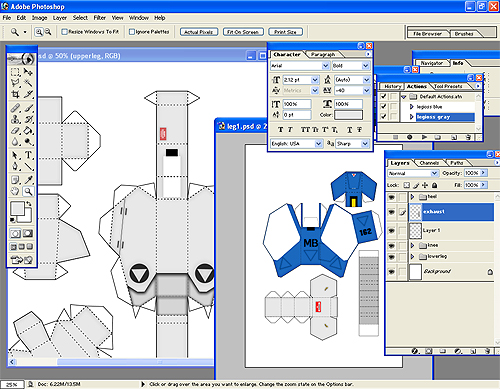Select the Path Selection arrow tool
The width and height of the screenshot is (500, 389).
coord(15,155)
